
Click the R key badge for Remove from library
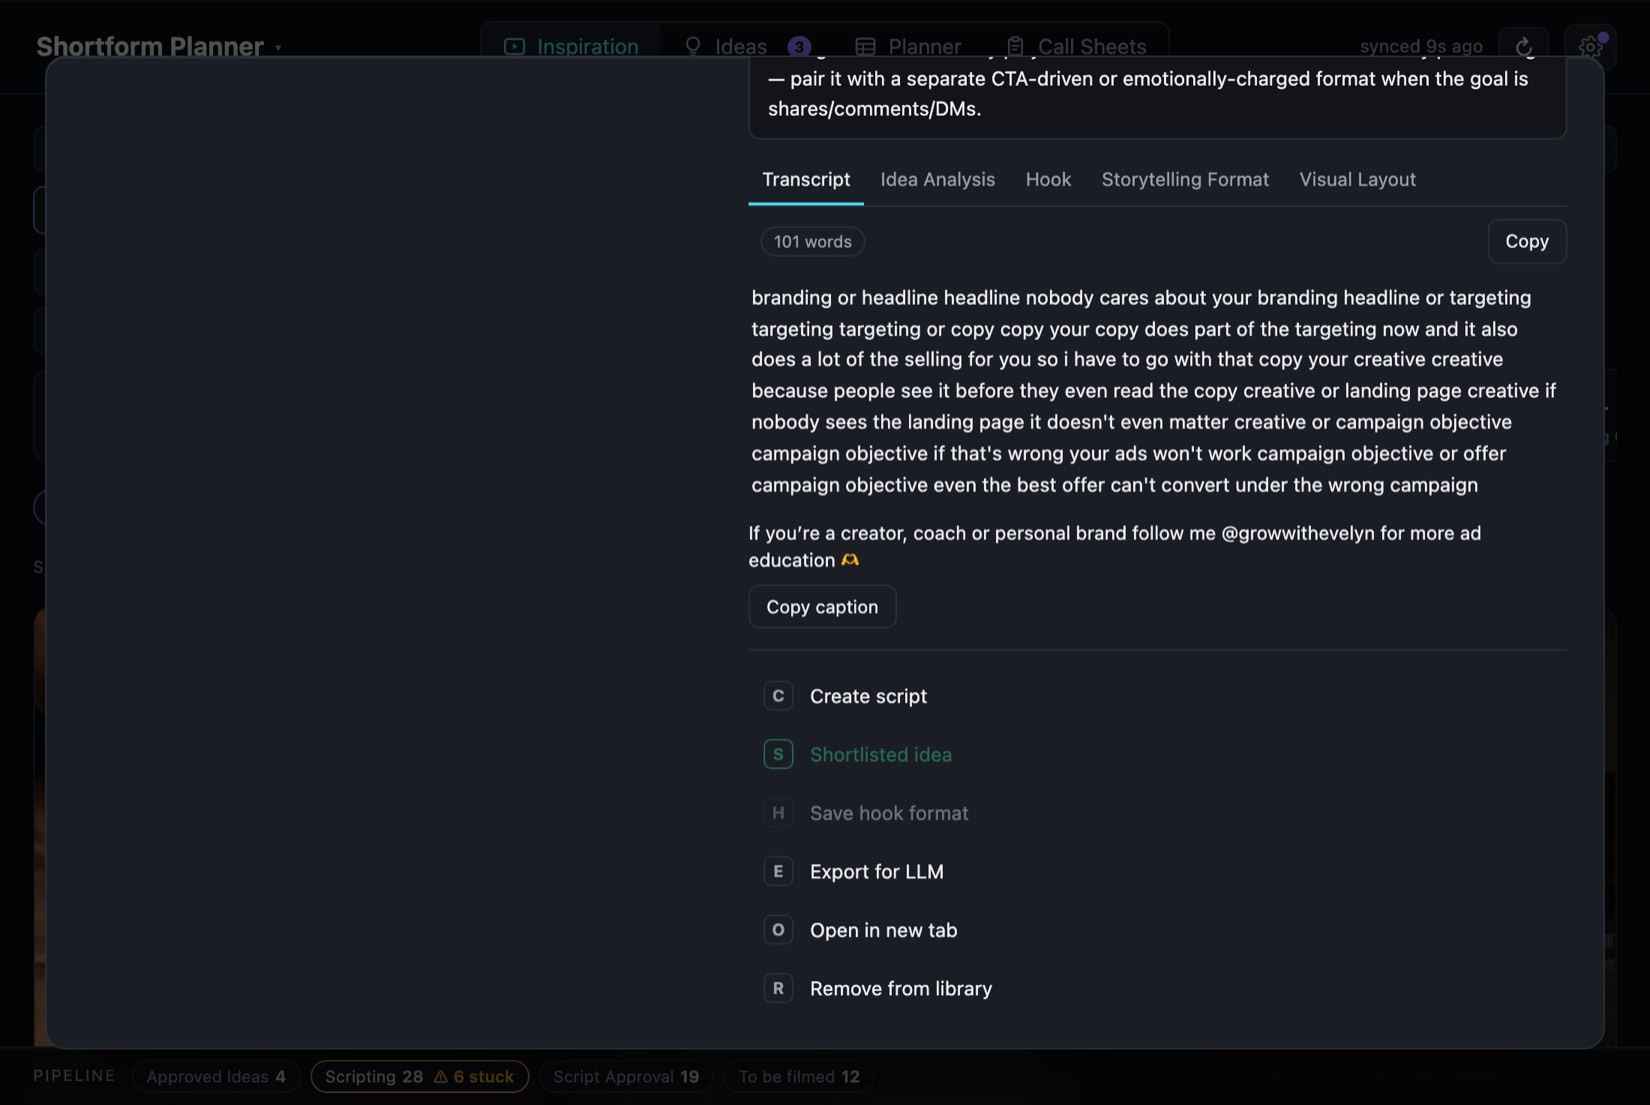[778, 988]
